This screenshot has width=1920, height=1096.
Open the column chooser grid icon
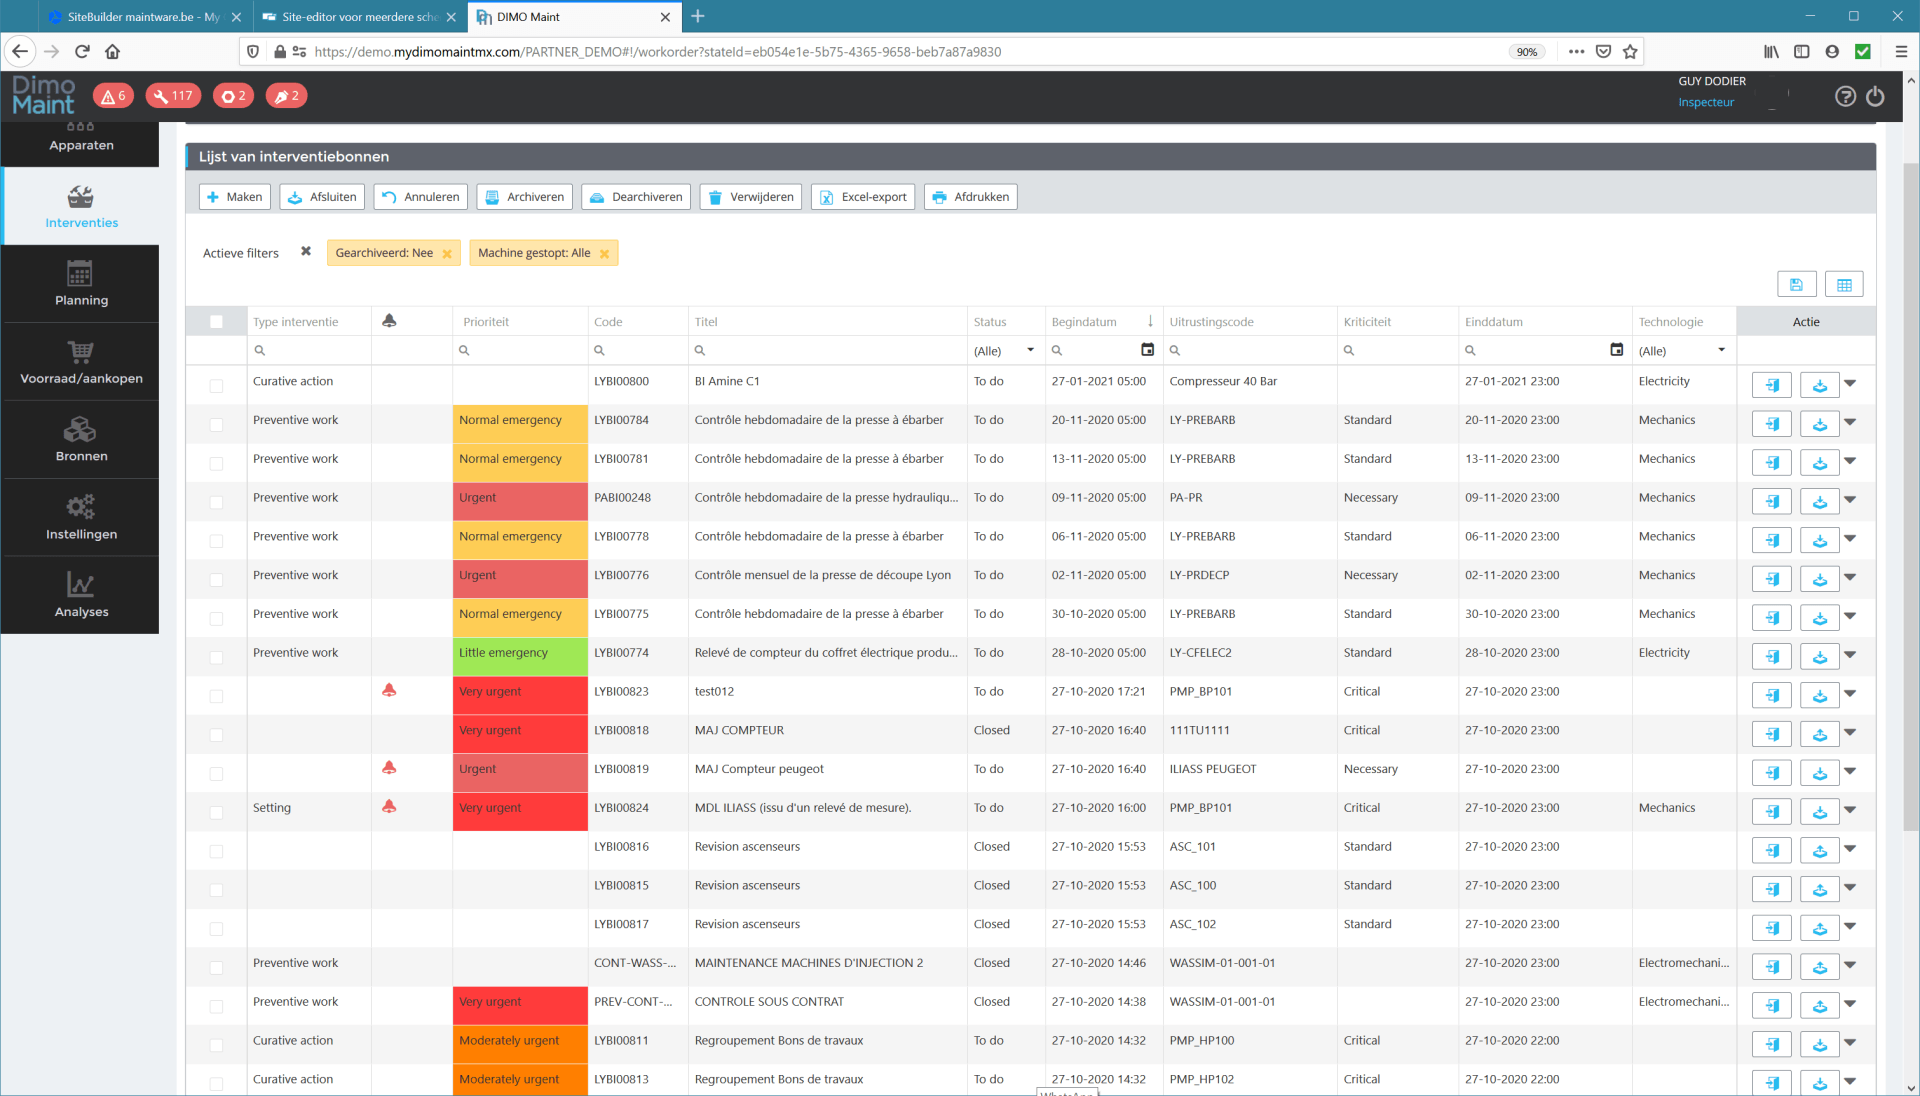pos(1844,285)
